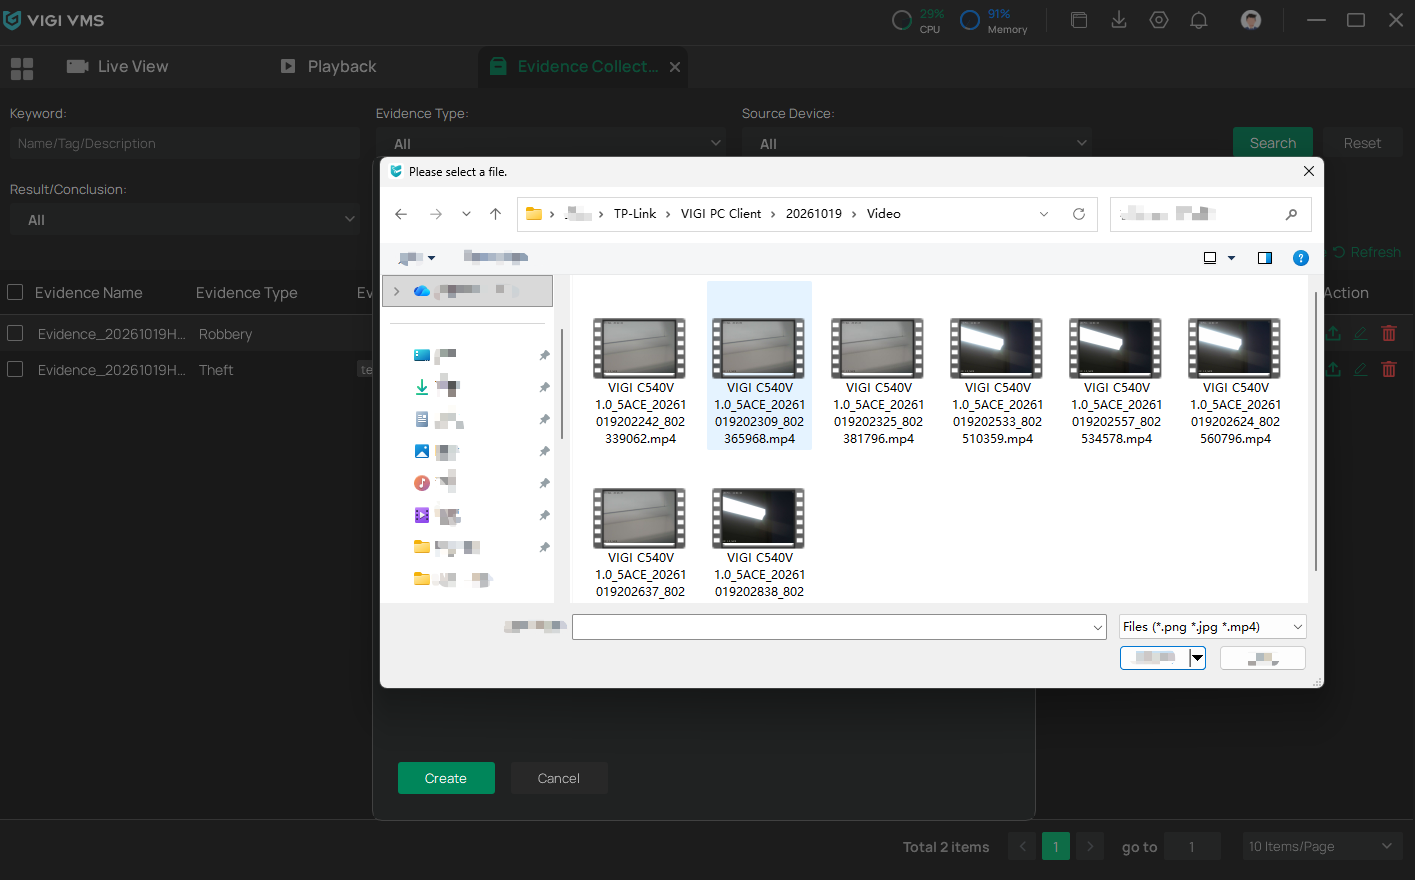
Task: Click the Keyword Name/Tag/Description field
Action: pos(185,143)
